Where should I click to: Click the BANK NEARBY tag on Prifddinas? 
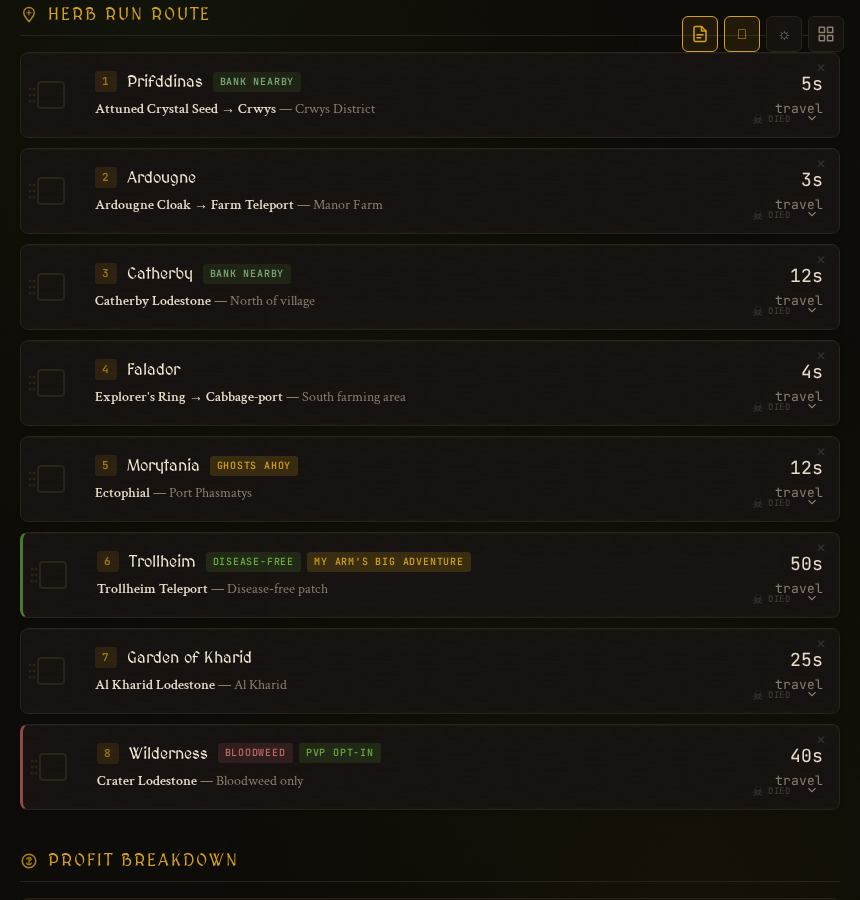pyautogui.click(x=256, y=82)
